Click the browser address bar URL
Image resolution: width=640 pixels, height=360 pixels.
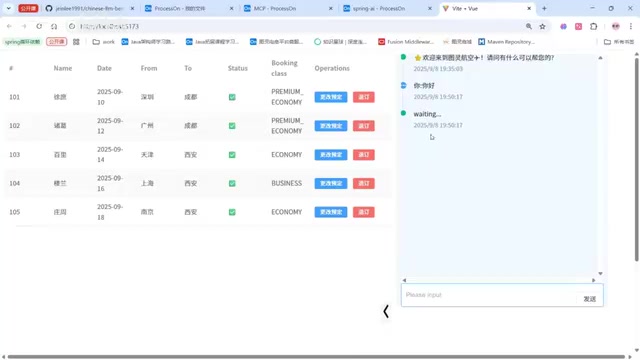click(109, 26)
